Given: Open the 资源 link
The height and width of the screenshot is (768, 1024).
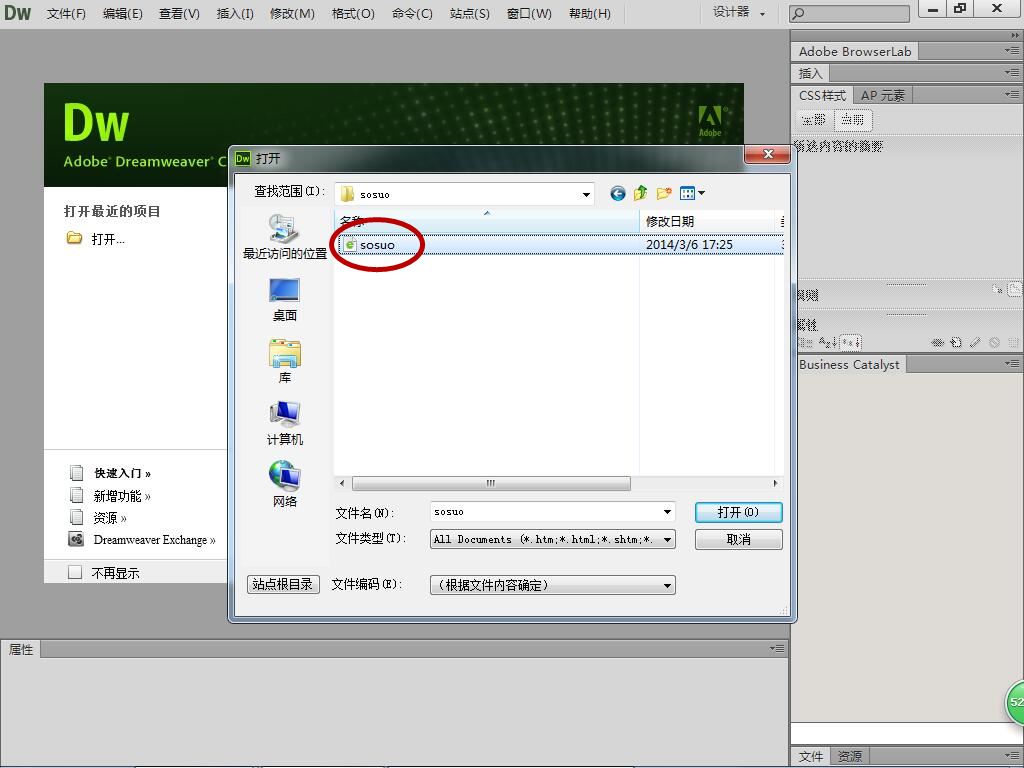Looking at the screenshot, I should coord(110,518).
